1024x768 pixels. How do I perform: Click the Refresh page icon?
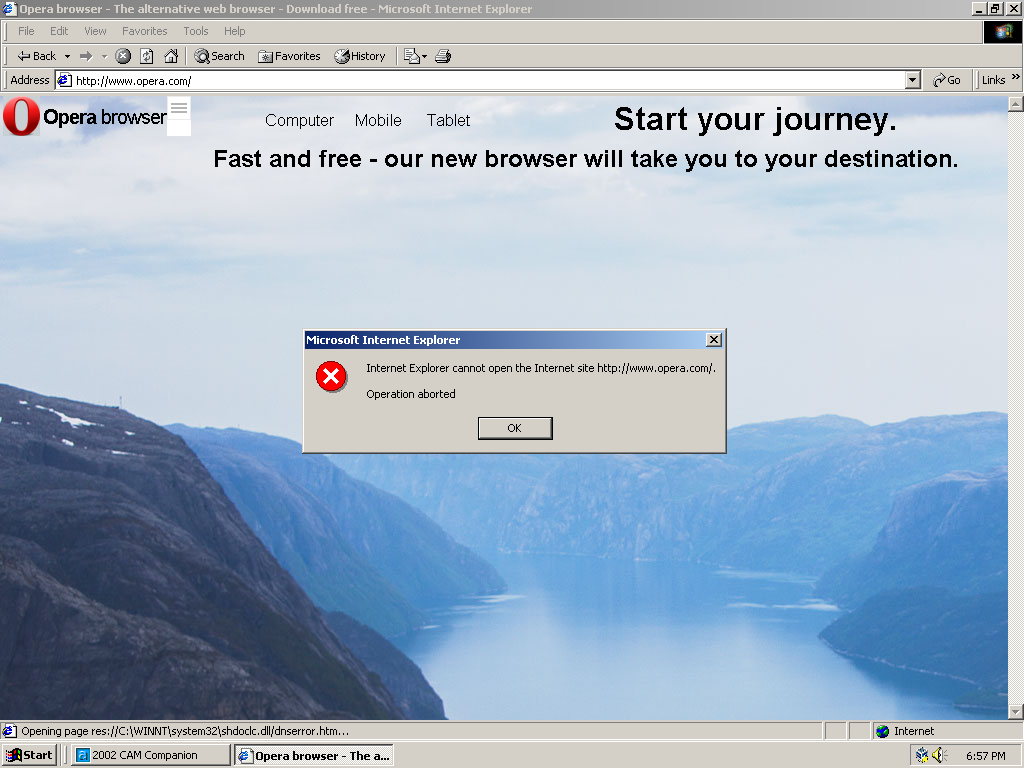point(147,56)
